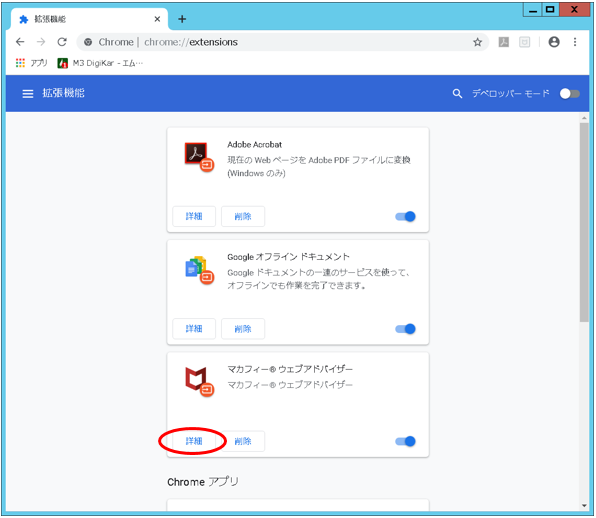596x518 pixels.
Task: Toggle Developer mode switch
Action: pyautogui.click(x=569, y=93)
